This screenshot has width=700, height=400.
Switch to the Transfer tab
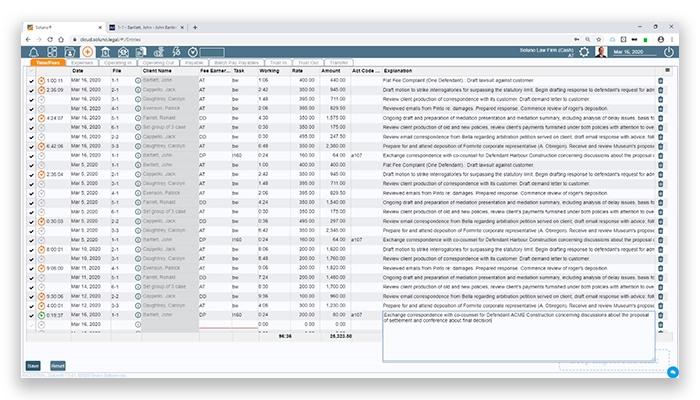tap(339, 63)
